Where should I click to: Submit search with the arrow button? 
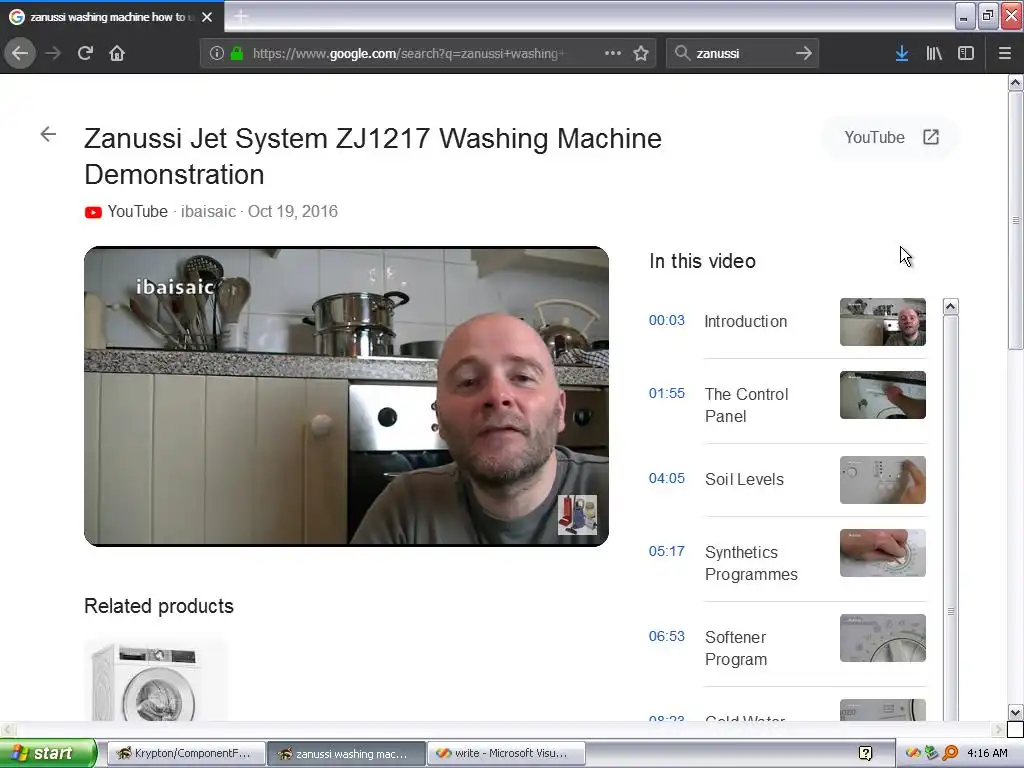click(804, 53)
